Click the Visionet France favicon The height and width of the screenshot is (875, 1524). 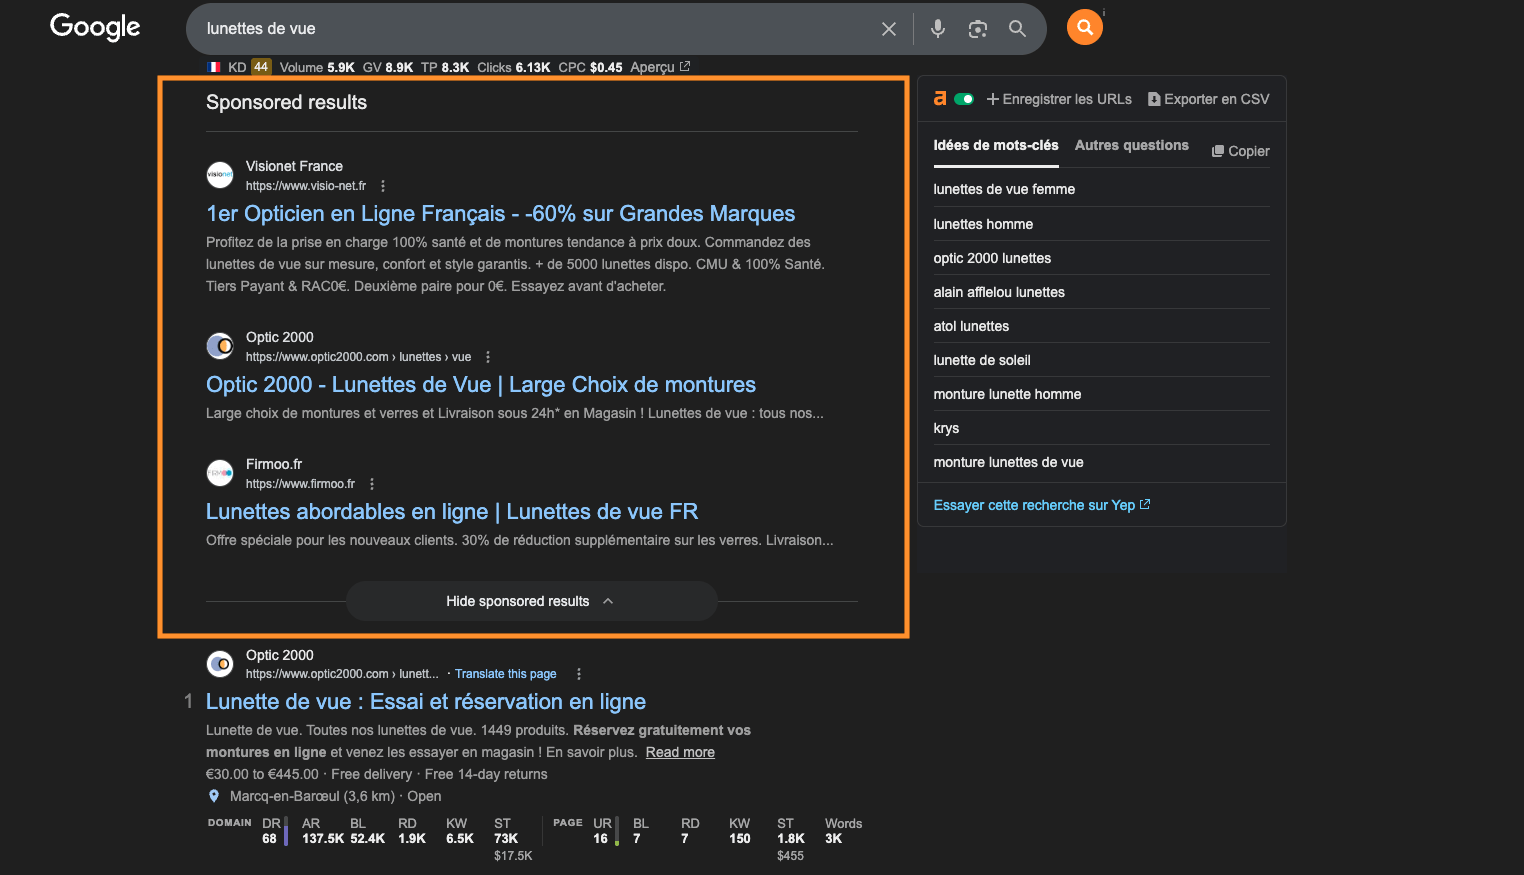[x=220, y=175]
